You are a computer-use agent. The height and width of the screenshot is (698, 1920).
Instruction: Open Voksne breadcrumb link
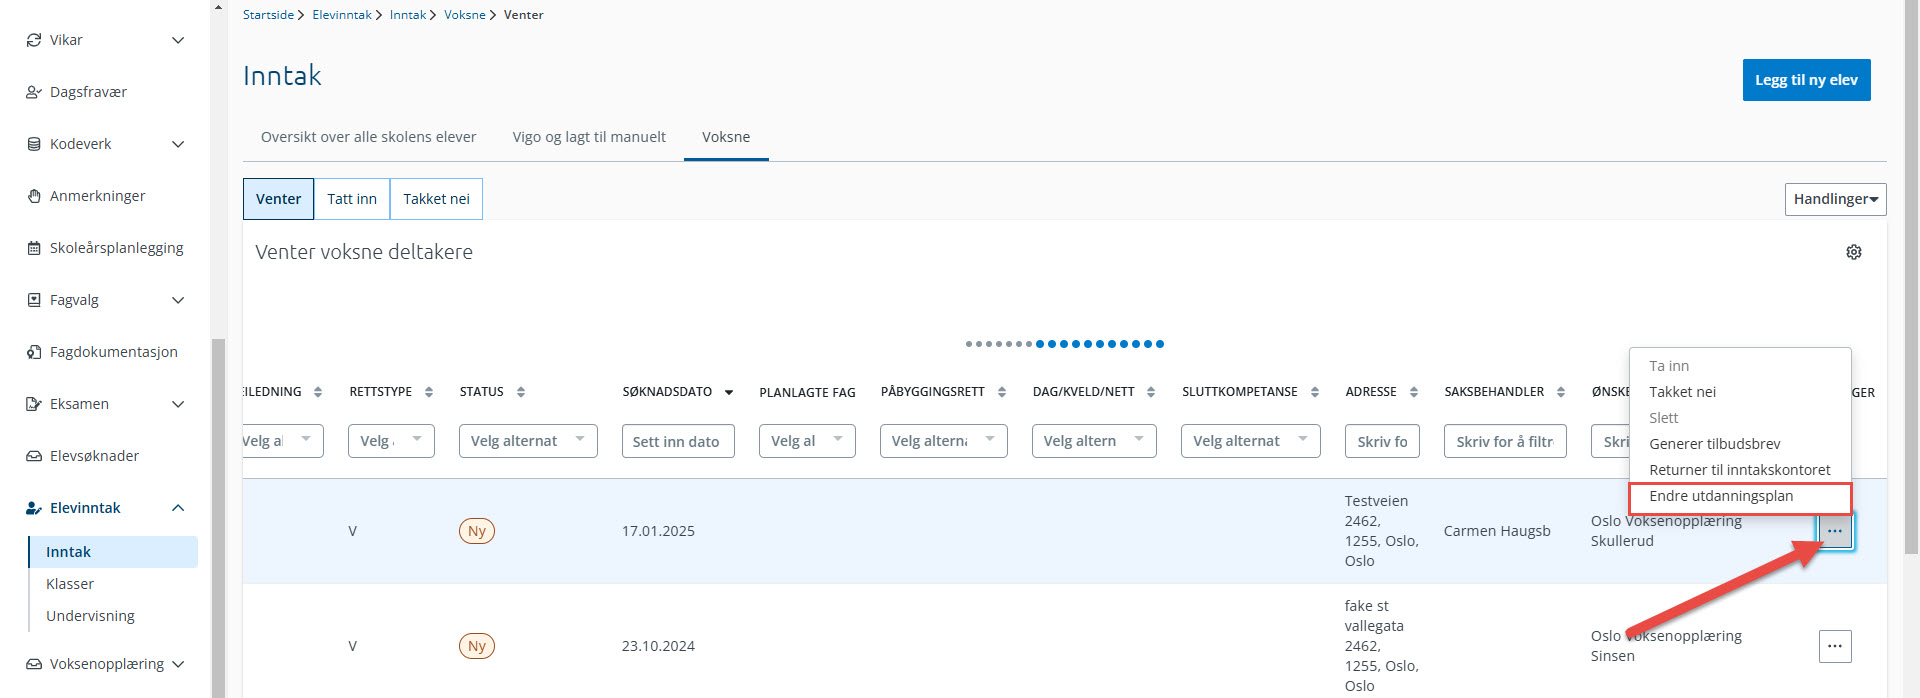[x=465, y=15]
